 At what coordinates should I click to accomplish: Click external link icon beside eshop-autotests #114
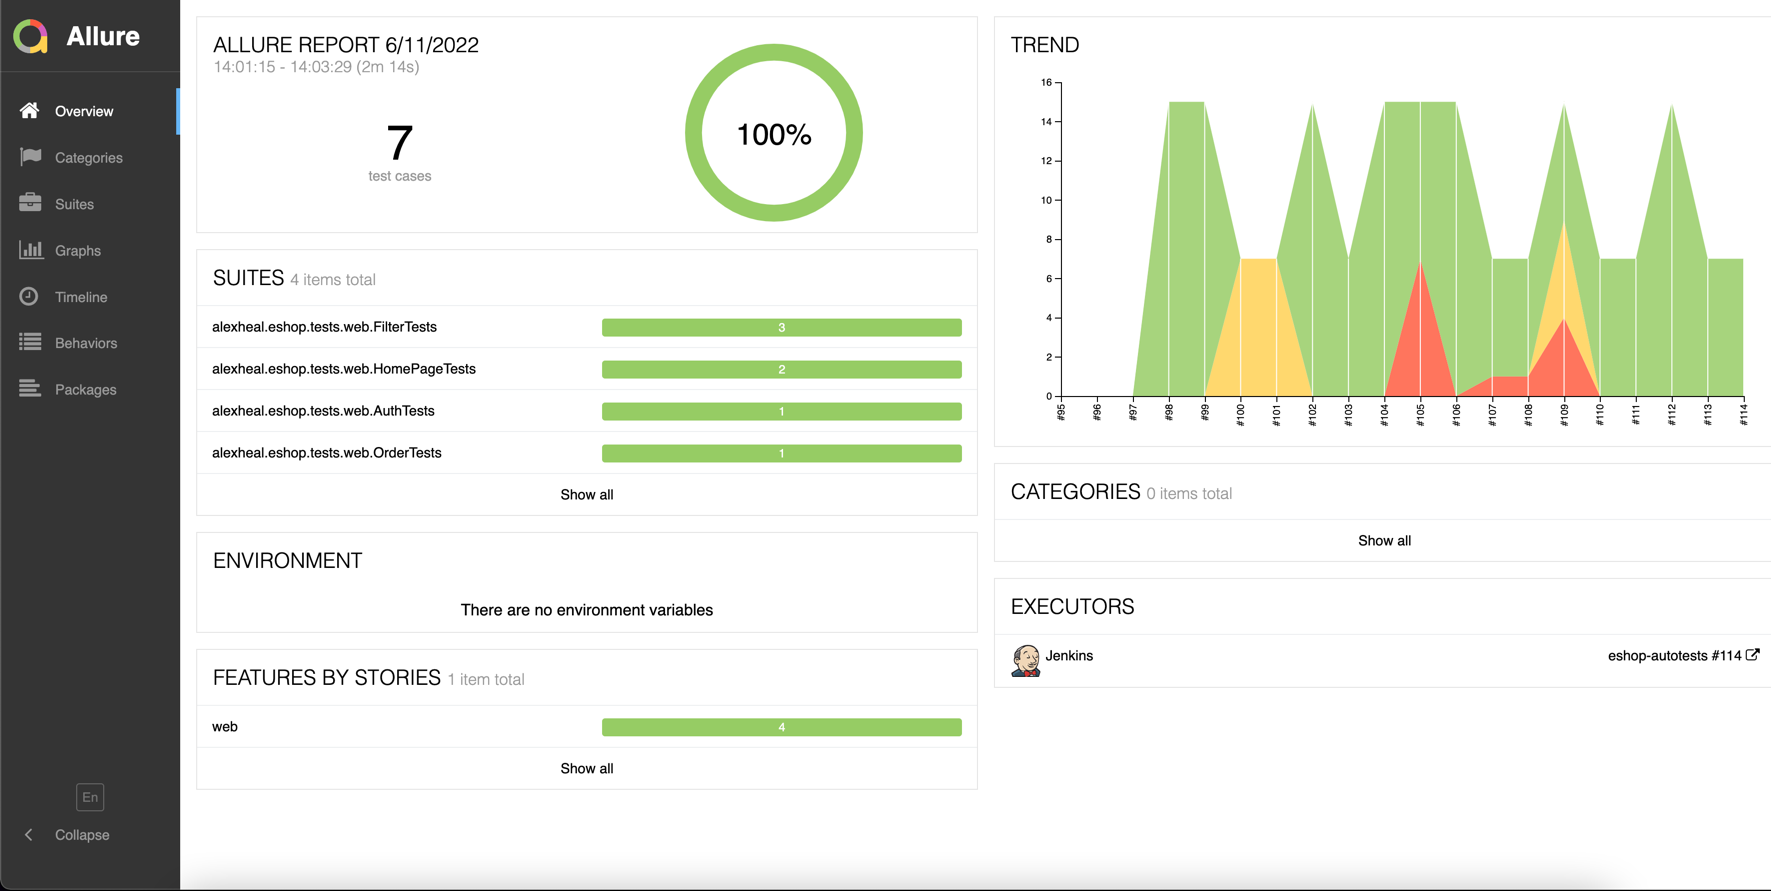tap(1752, 655)
